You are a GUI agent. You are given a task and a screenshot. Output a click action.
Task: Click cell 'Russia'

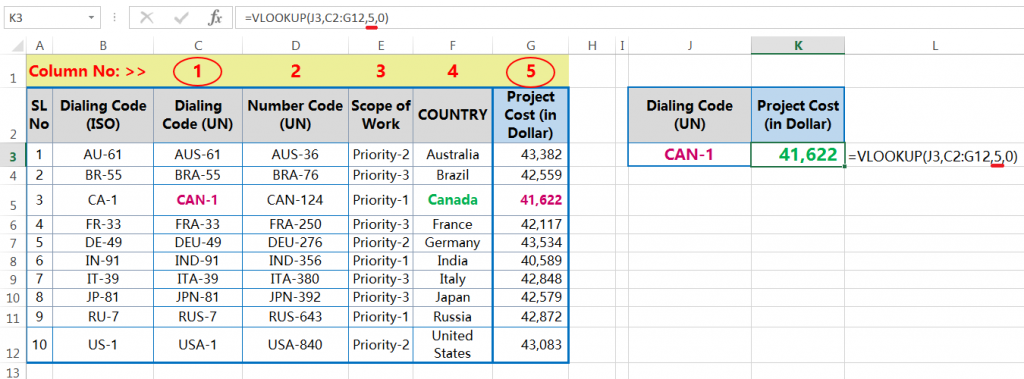453,317
